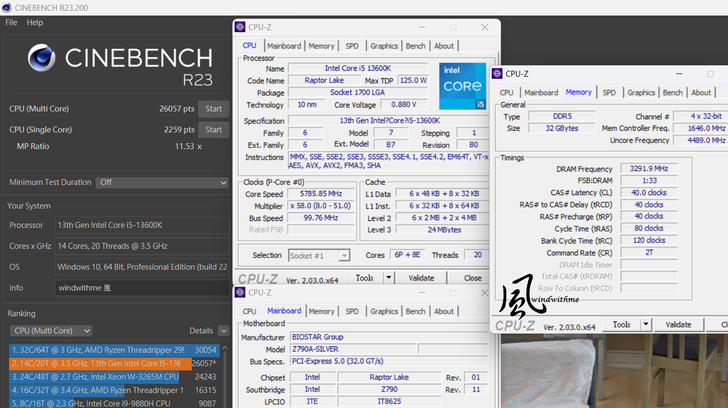Screen dimensions: 728x408
Task: Click CPU-Z icon in the Memory window title bar
Action: pyautogui.click(x=498, y=73)
